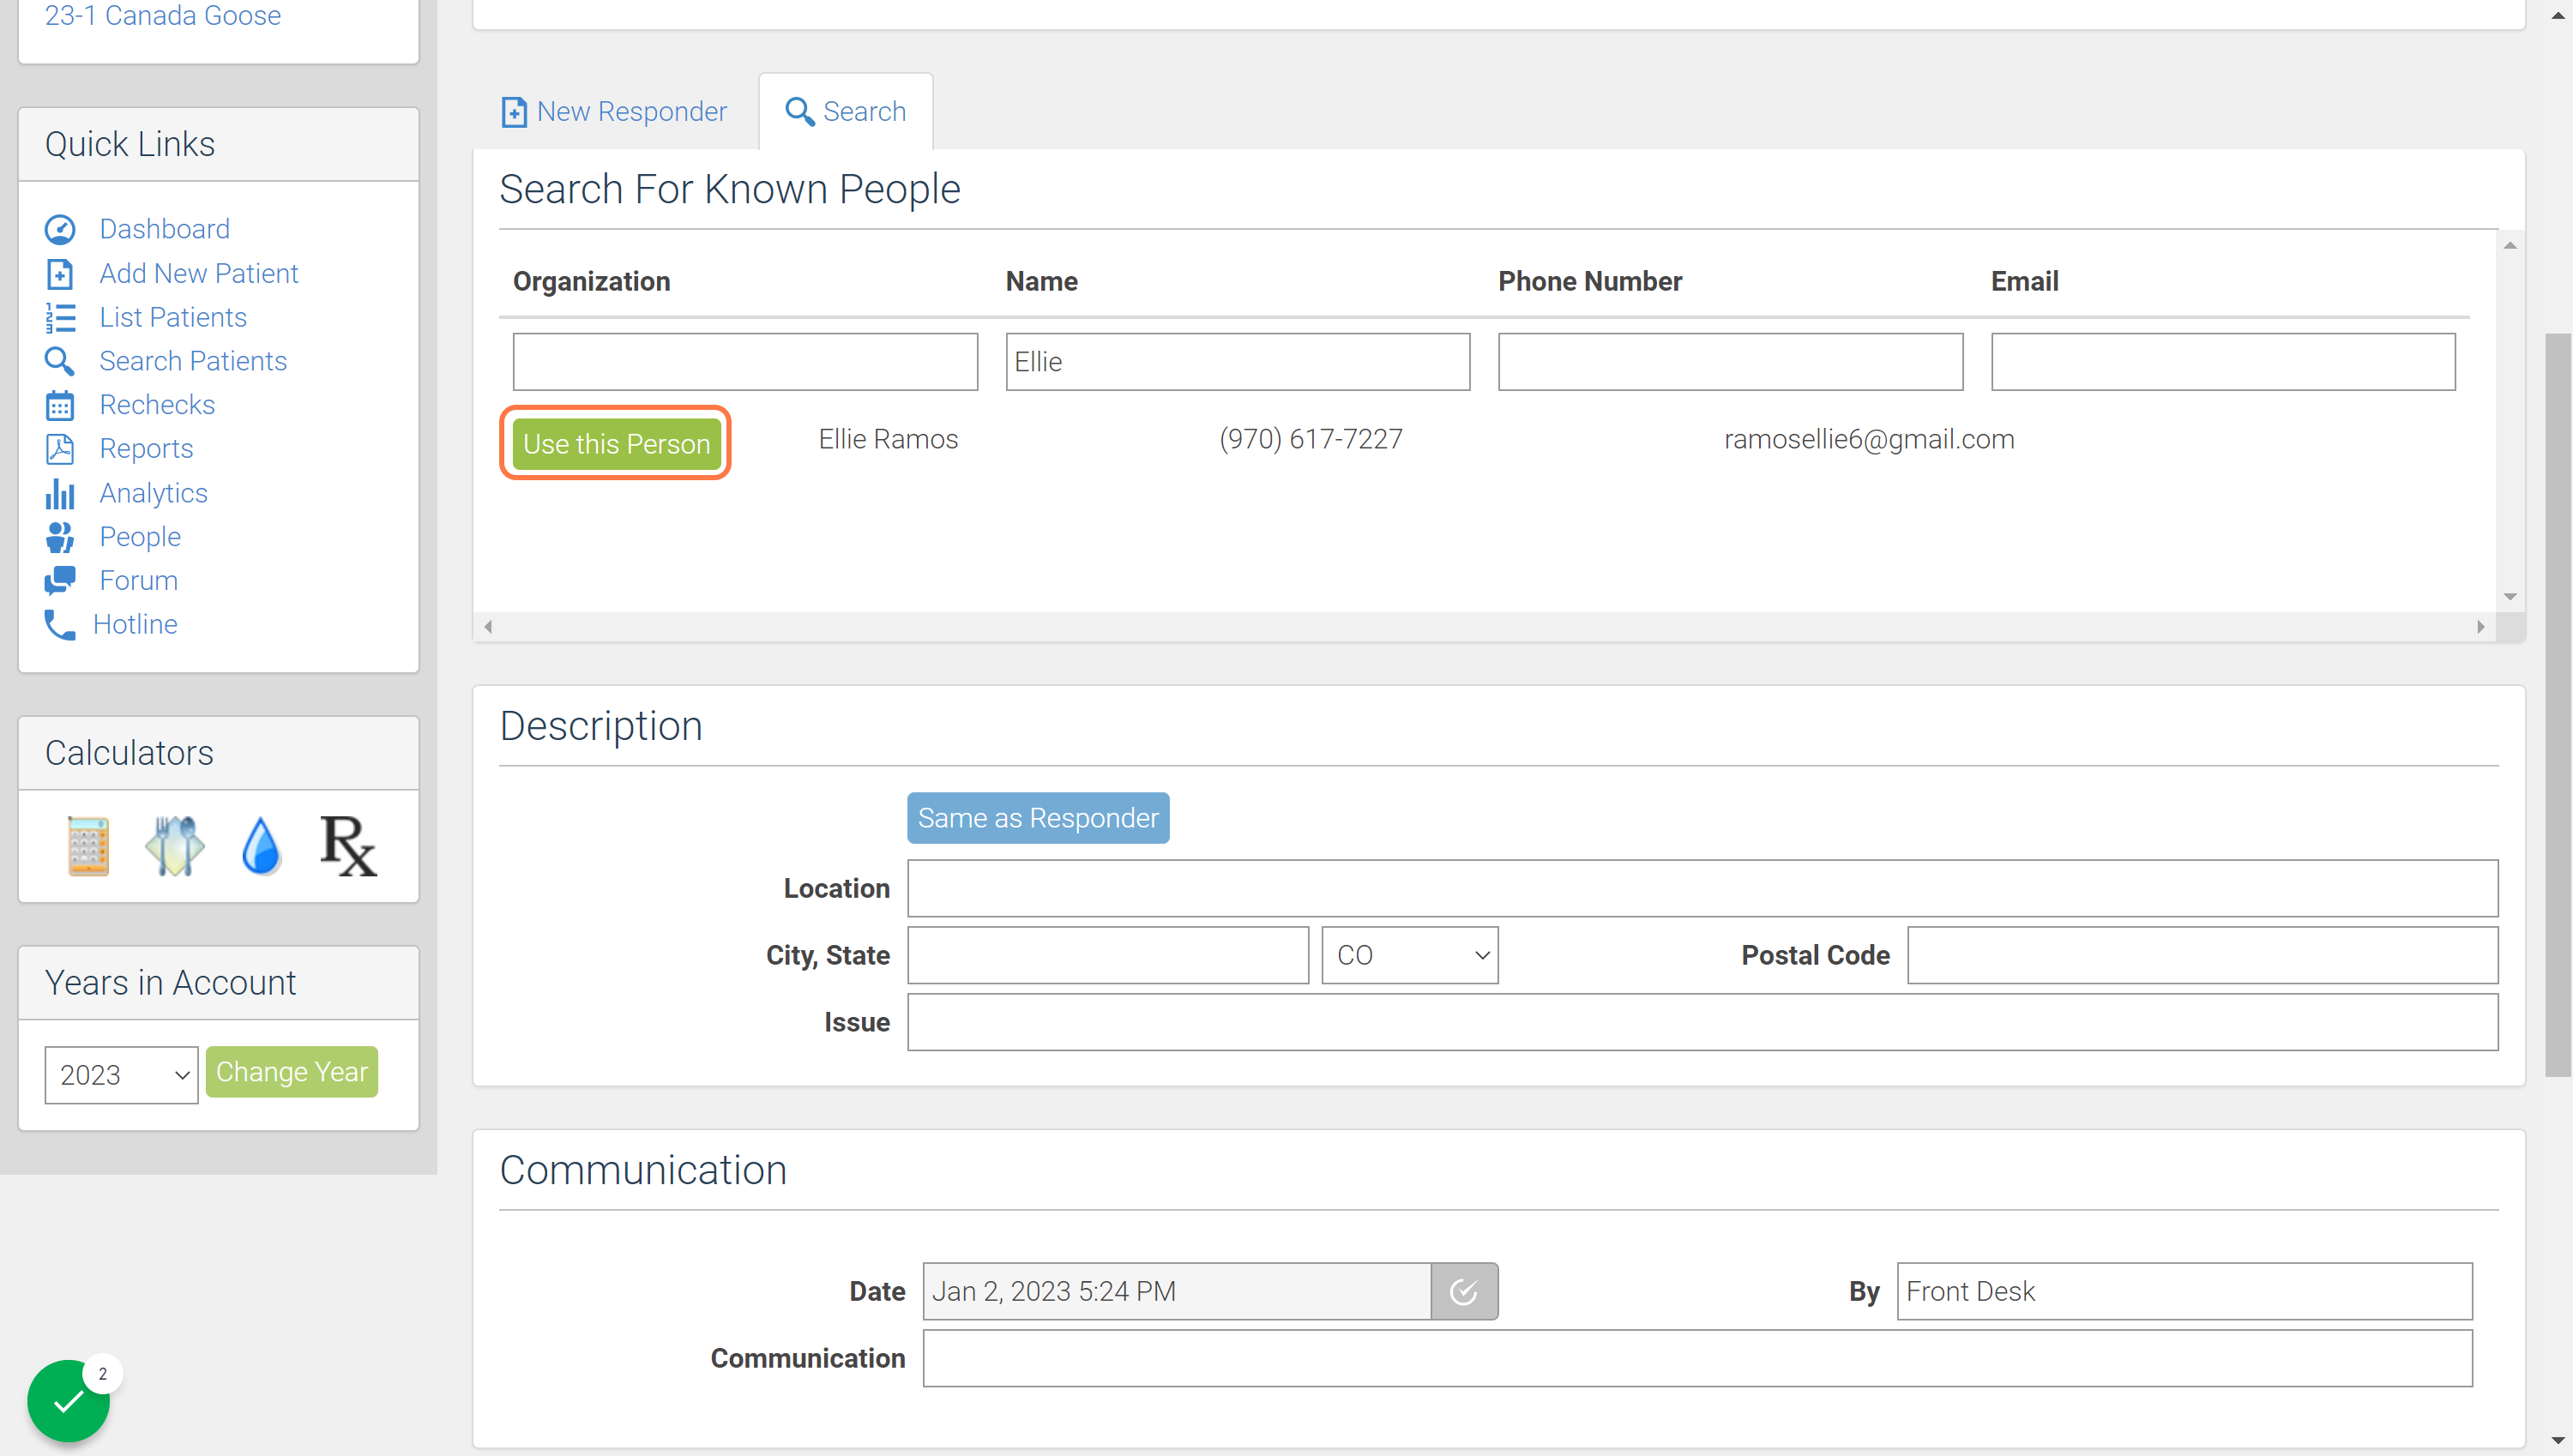Select the Search tab
Screen dimensions: 2573x1456
pyautogui.click(x=846, y=111)
